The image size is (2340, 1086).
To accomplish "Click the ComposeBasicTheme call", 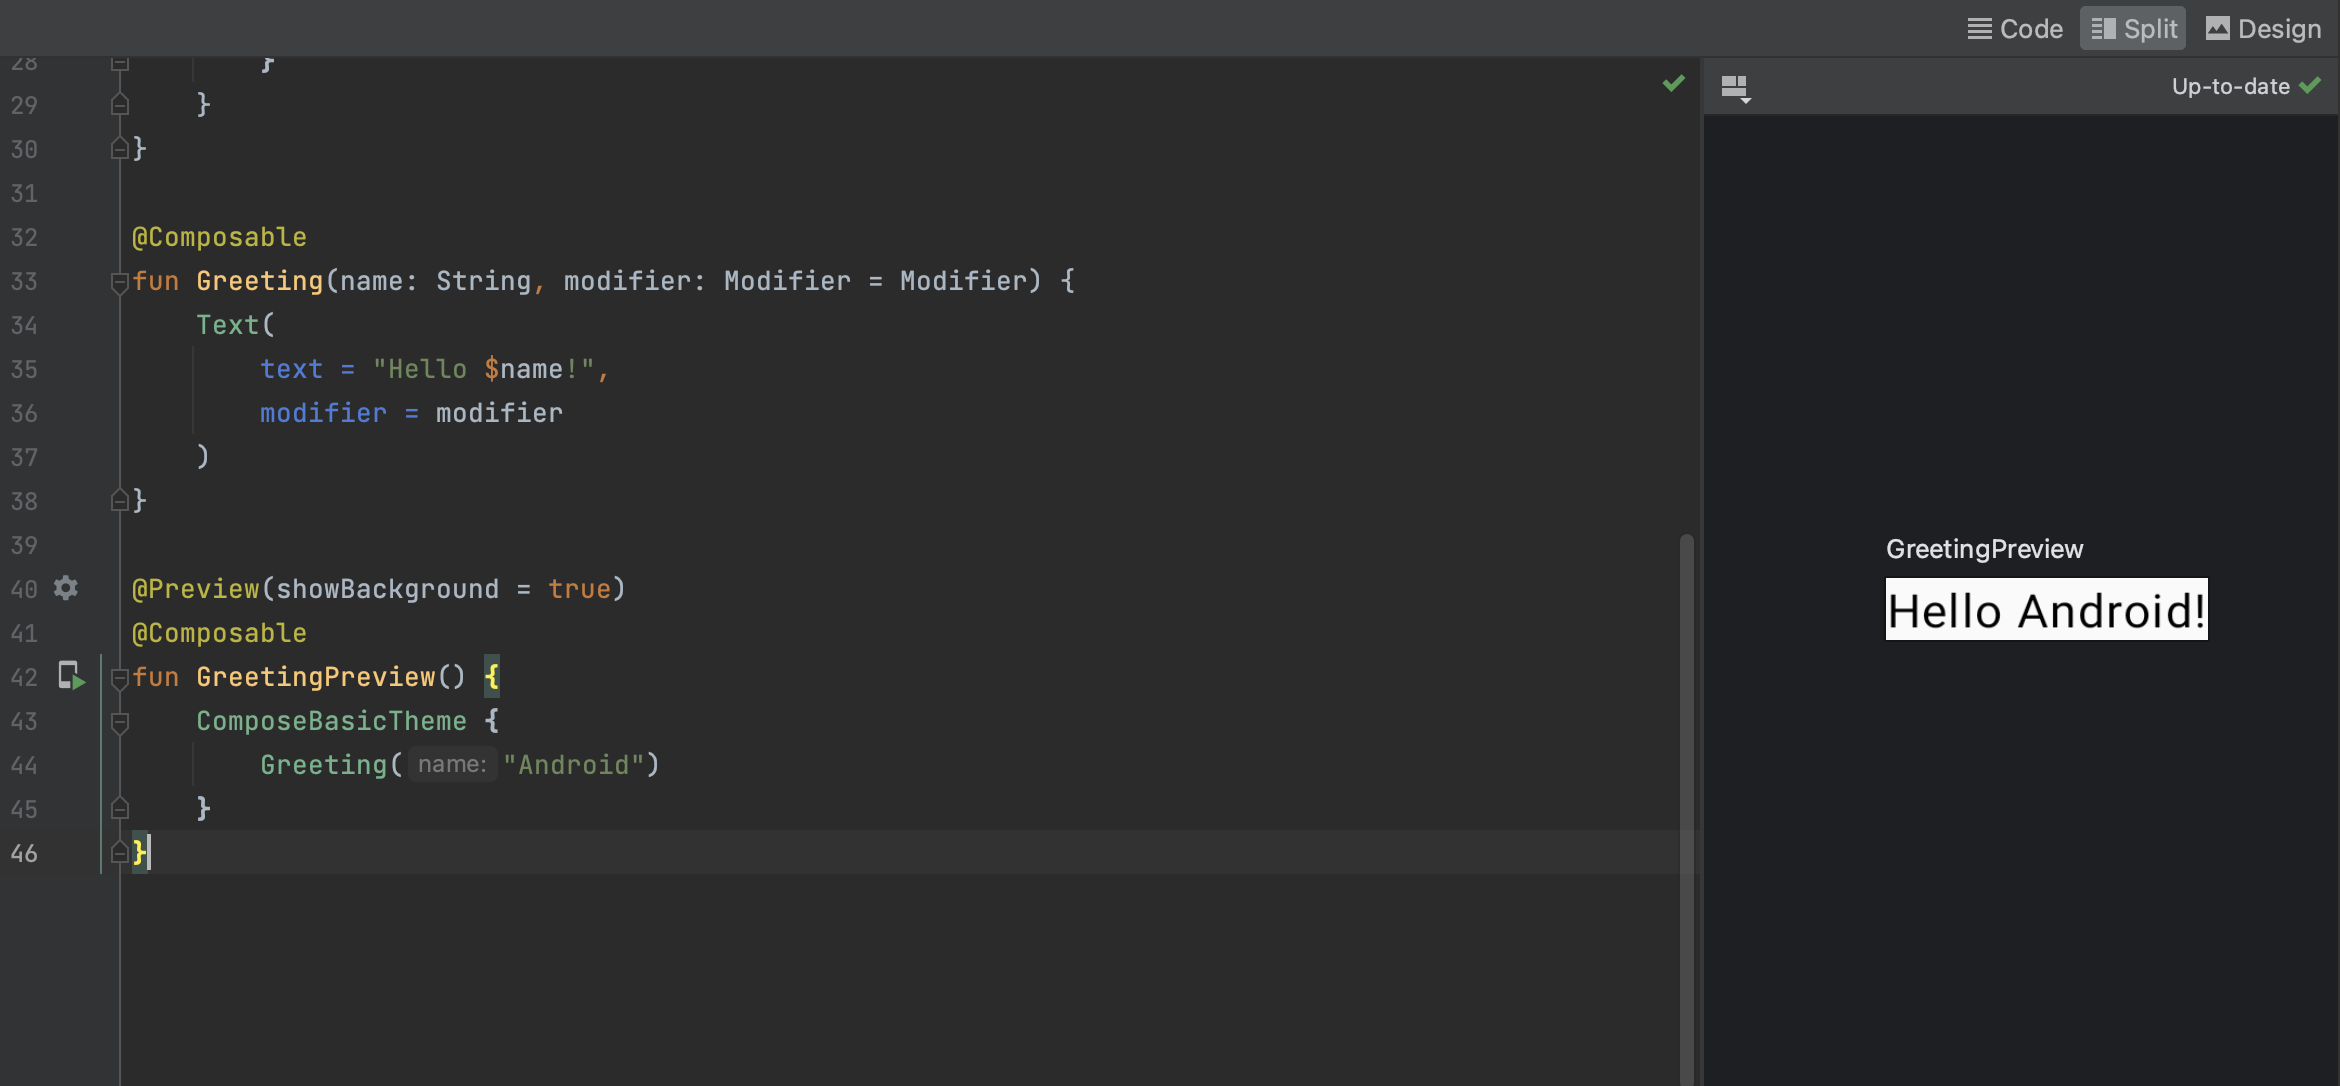I will point(332,721).
